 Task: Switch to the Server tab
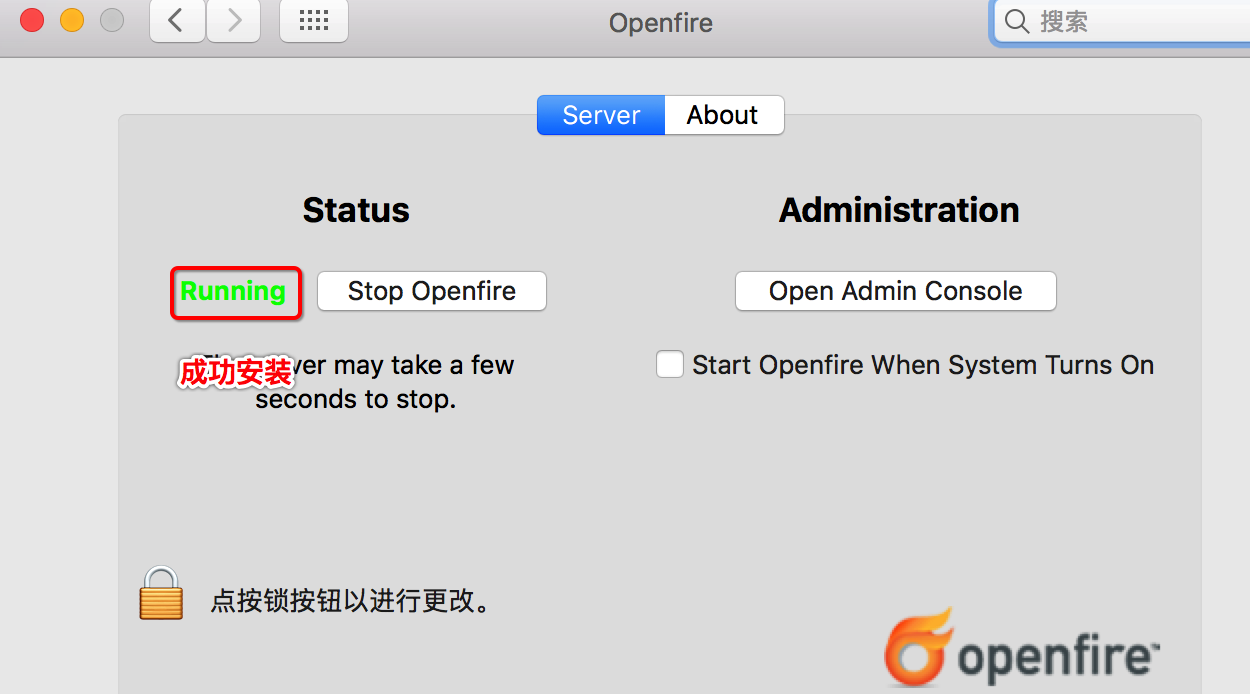tap(601, 115)
